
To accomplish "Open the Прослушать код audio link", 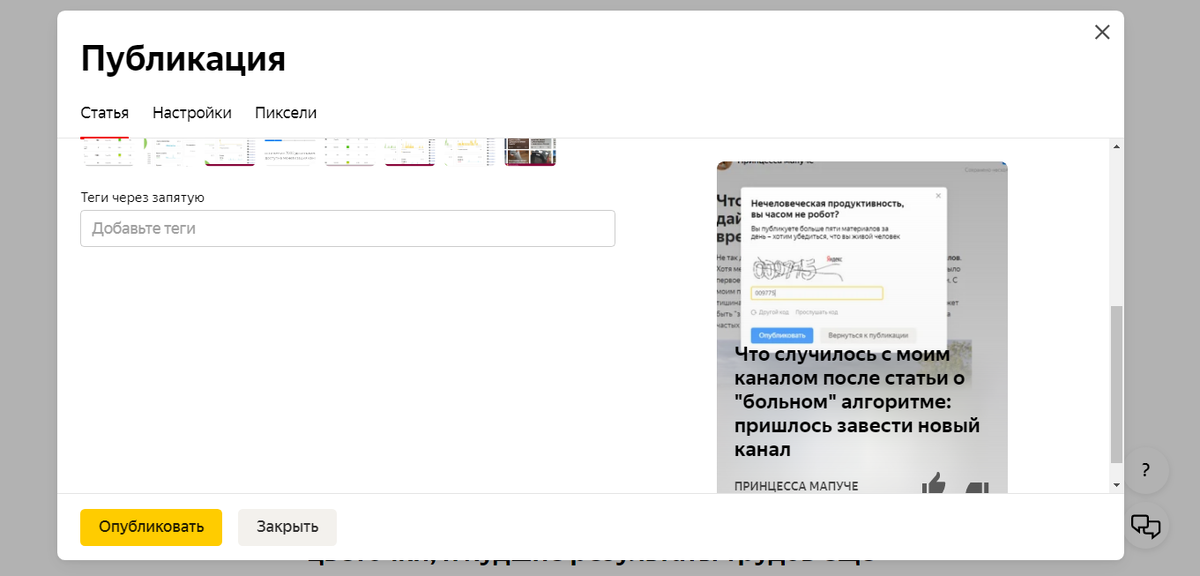I will 818,312.
